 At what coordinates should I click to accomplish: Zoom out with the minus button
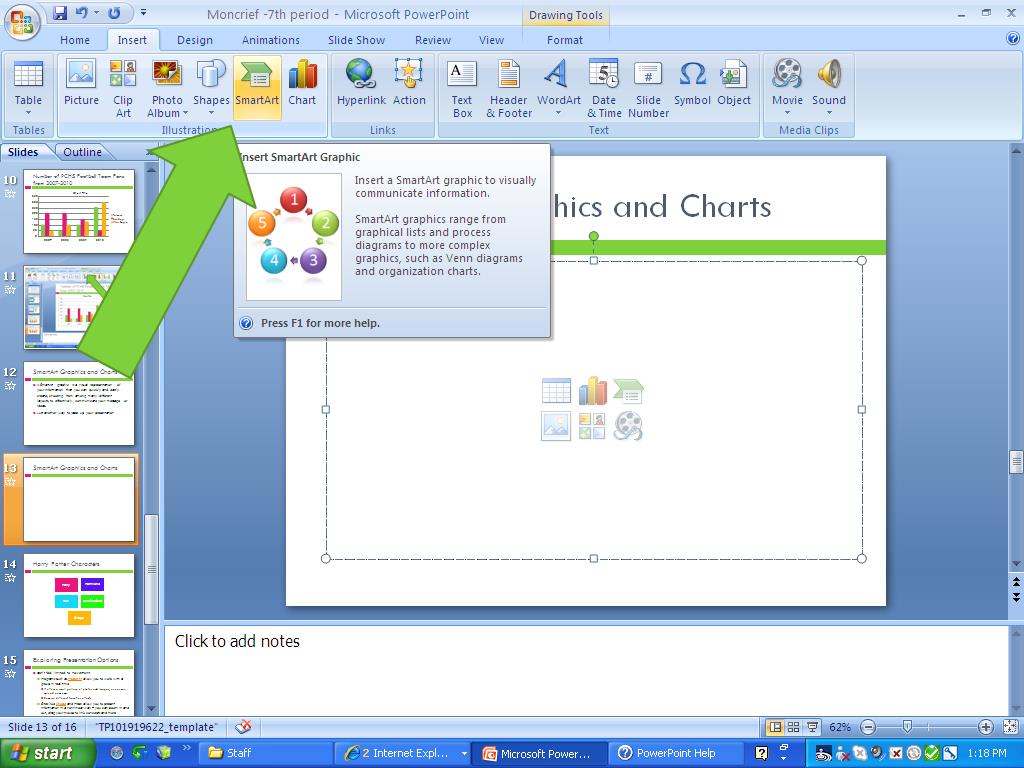click(x=868, y=727)
